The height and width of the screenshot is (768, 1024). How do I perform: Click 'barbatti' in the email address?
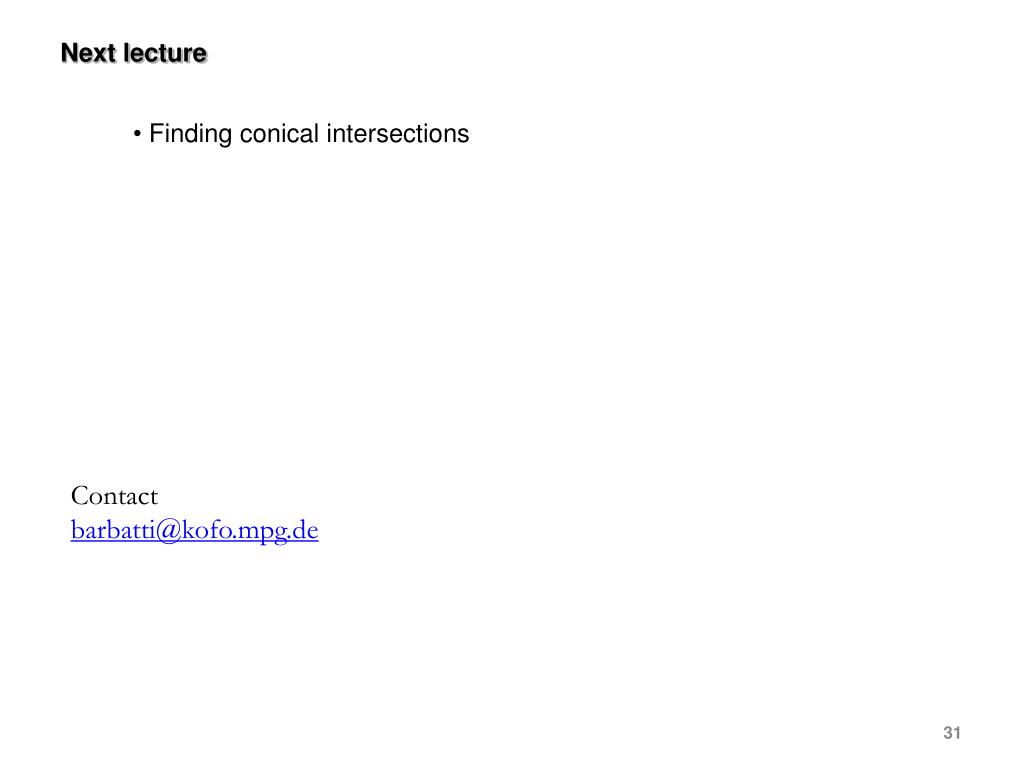pos(112,530)
